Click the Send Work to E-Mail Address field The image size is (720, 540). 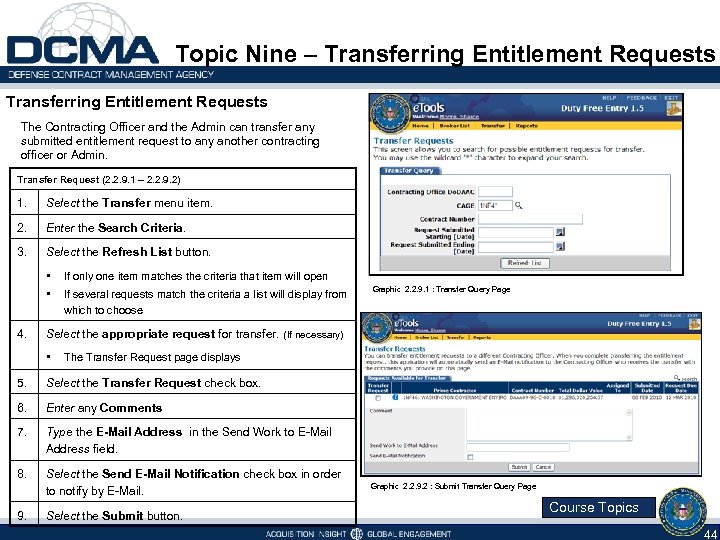[518, 447]
